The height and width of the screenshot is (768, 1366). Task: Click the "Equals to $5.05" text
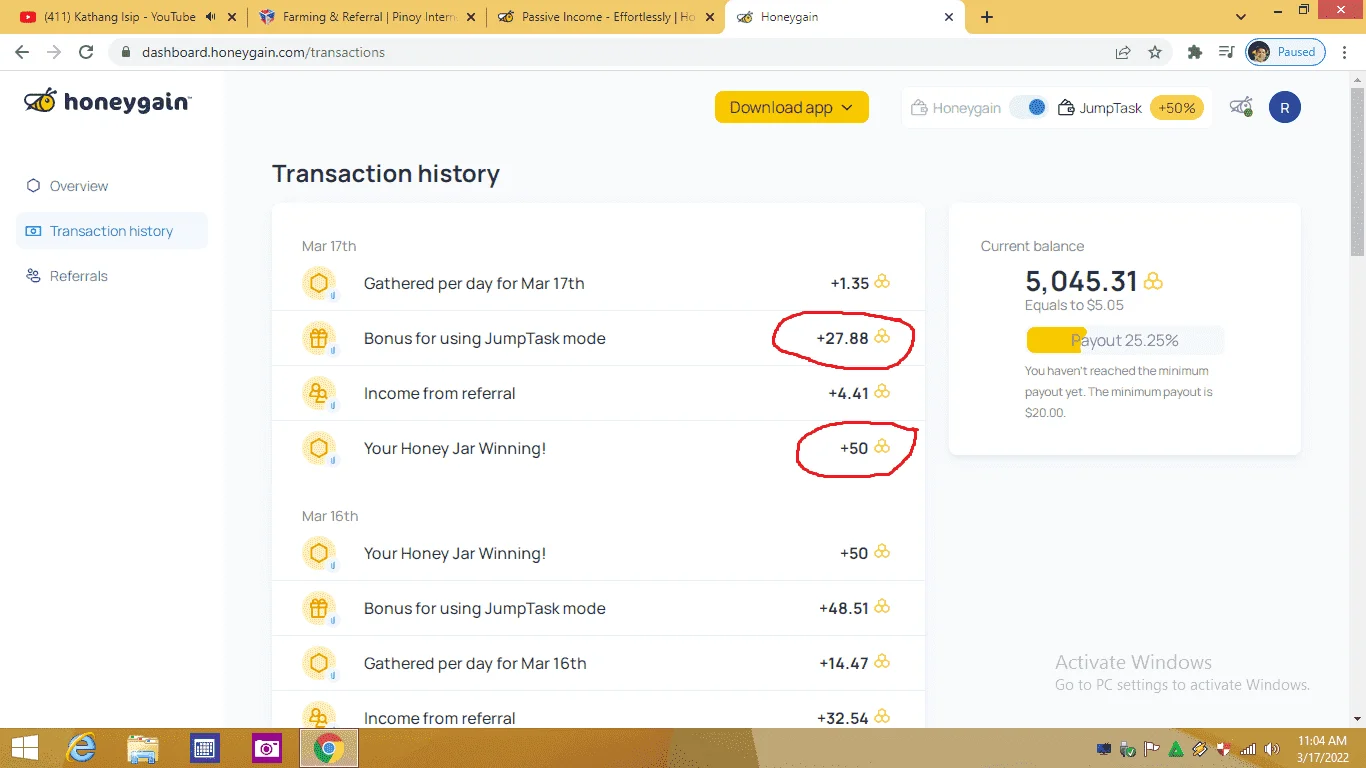1074,305
